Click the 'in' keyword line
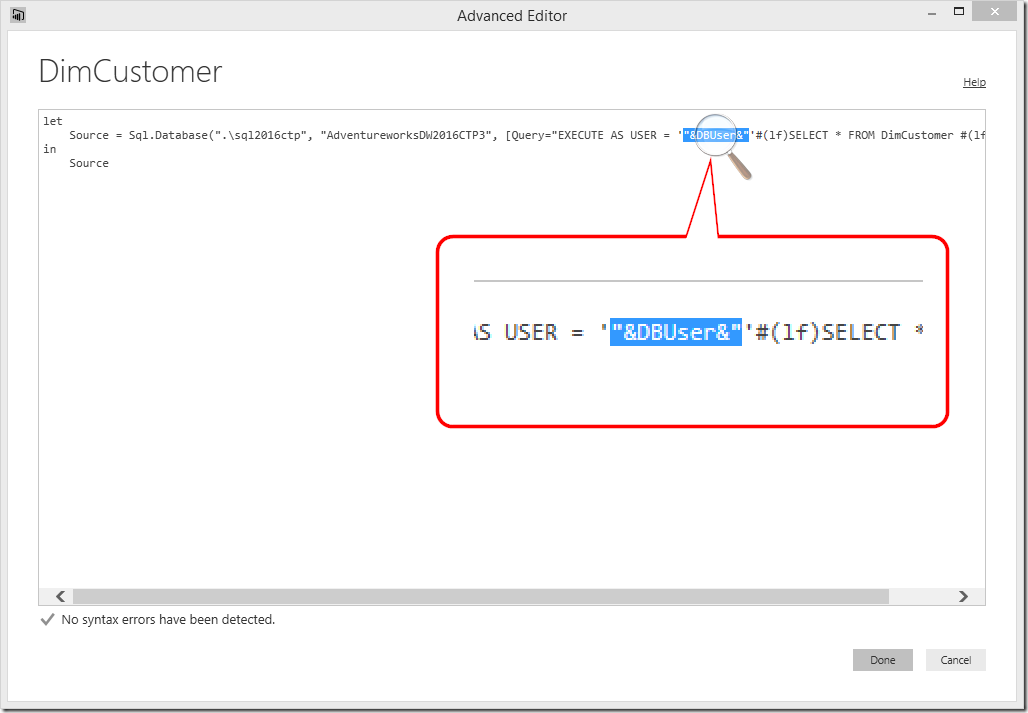 point(50,149)
